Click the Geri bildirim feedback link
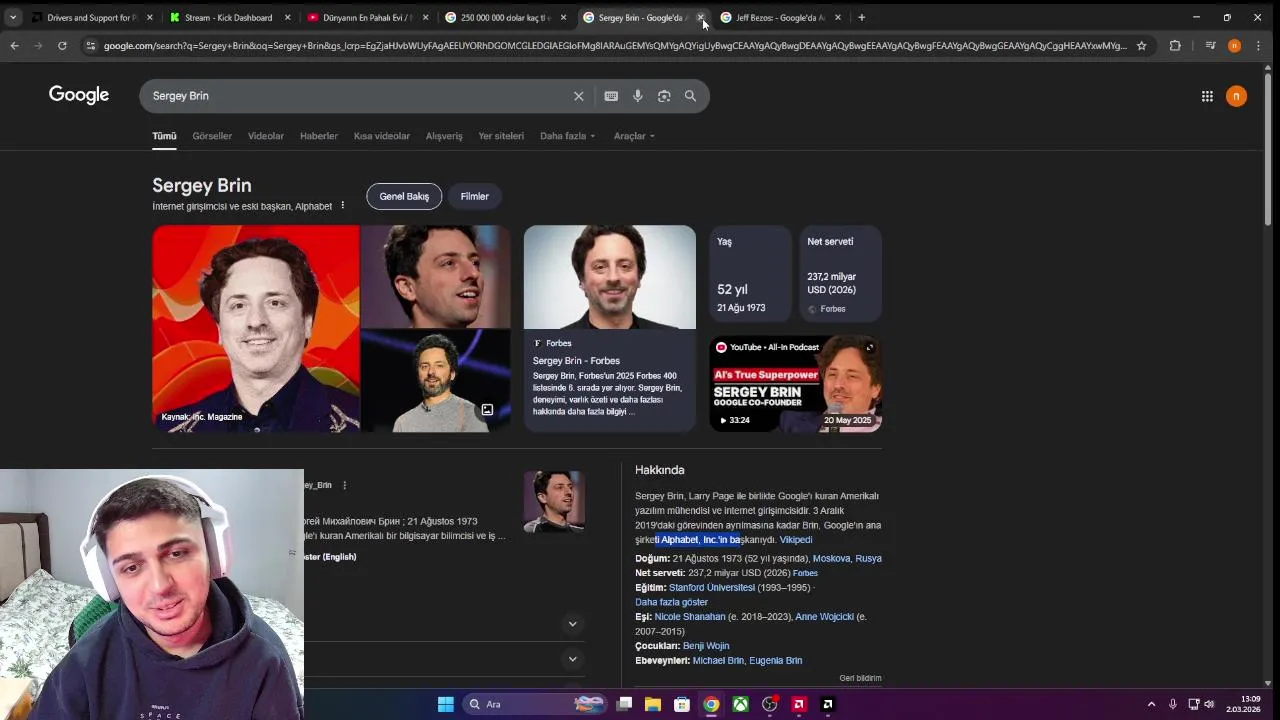The height and width of the screenshot is (720, 1280). 860,678
